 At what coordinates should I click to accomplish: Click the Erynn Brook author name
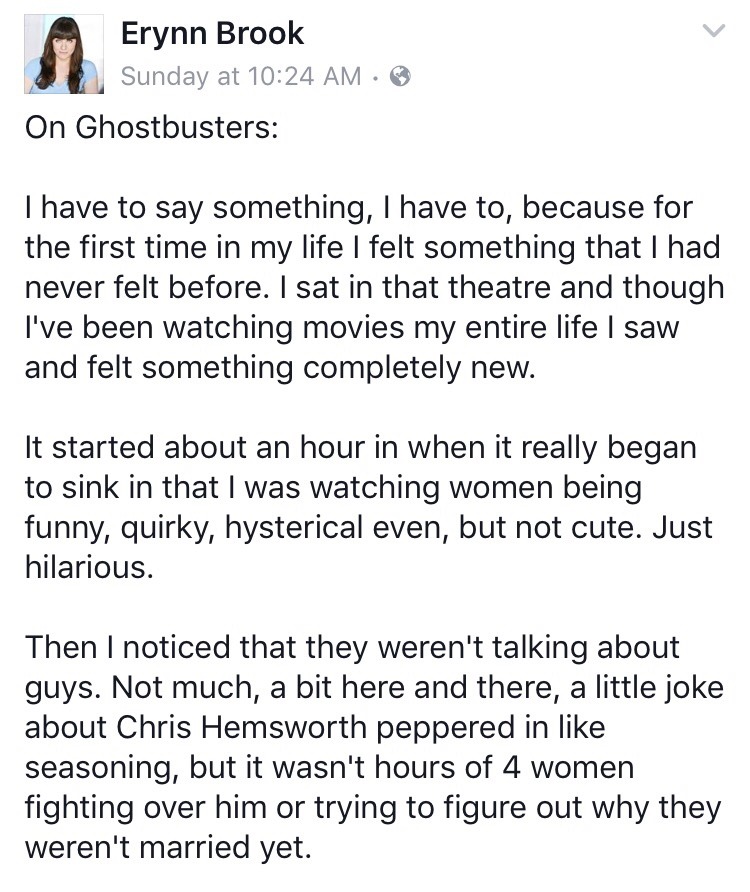(x=212, y=34)
